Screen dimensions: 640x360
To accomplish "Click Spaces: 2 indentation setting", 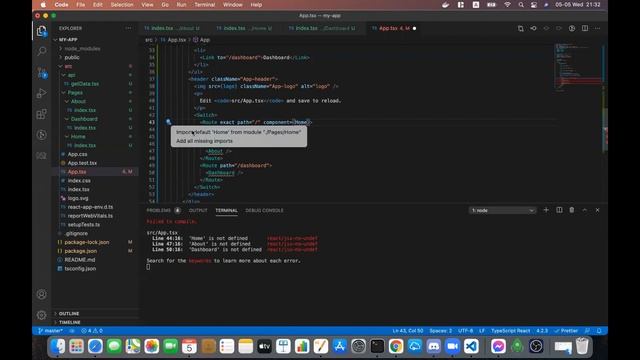I will tap(441, 331).
